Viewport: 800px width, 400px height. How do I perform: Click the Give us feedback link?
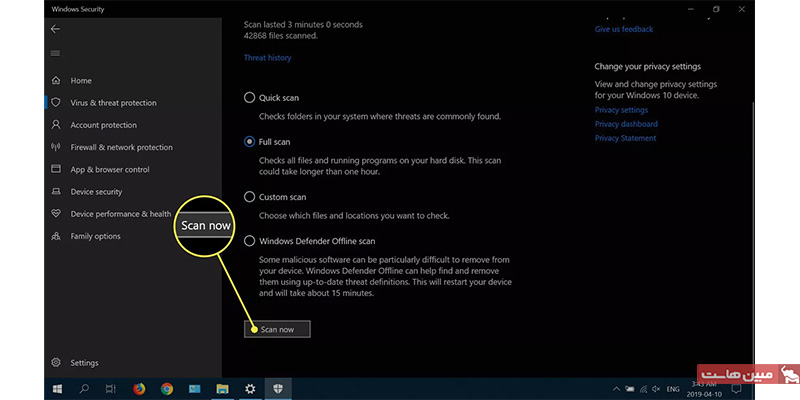click(623, 29)
